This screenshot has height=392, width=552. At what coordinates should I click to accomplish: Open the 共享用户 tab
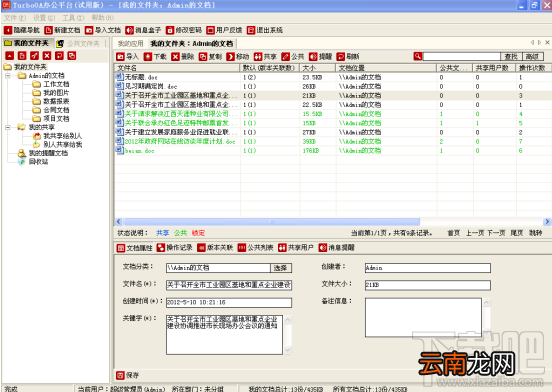(296, 248)
